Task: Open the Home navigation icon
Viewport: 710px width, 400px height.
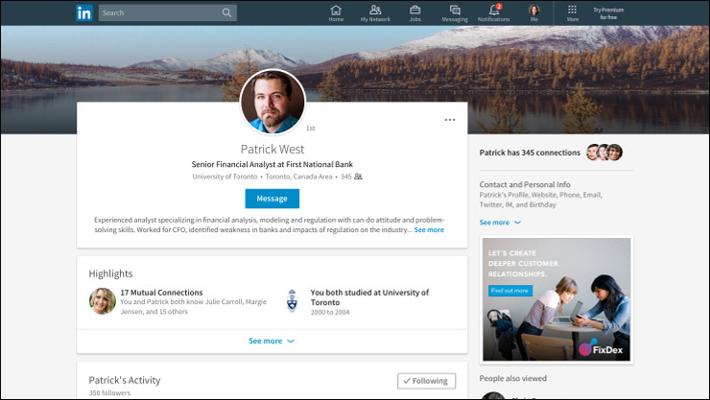Action: [336, 12]
